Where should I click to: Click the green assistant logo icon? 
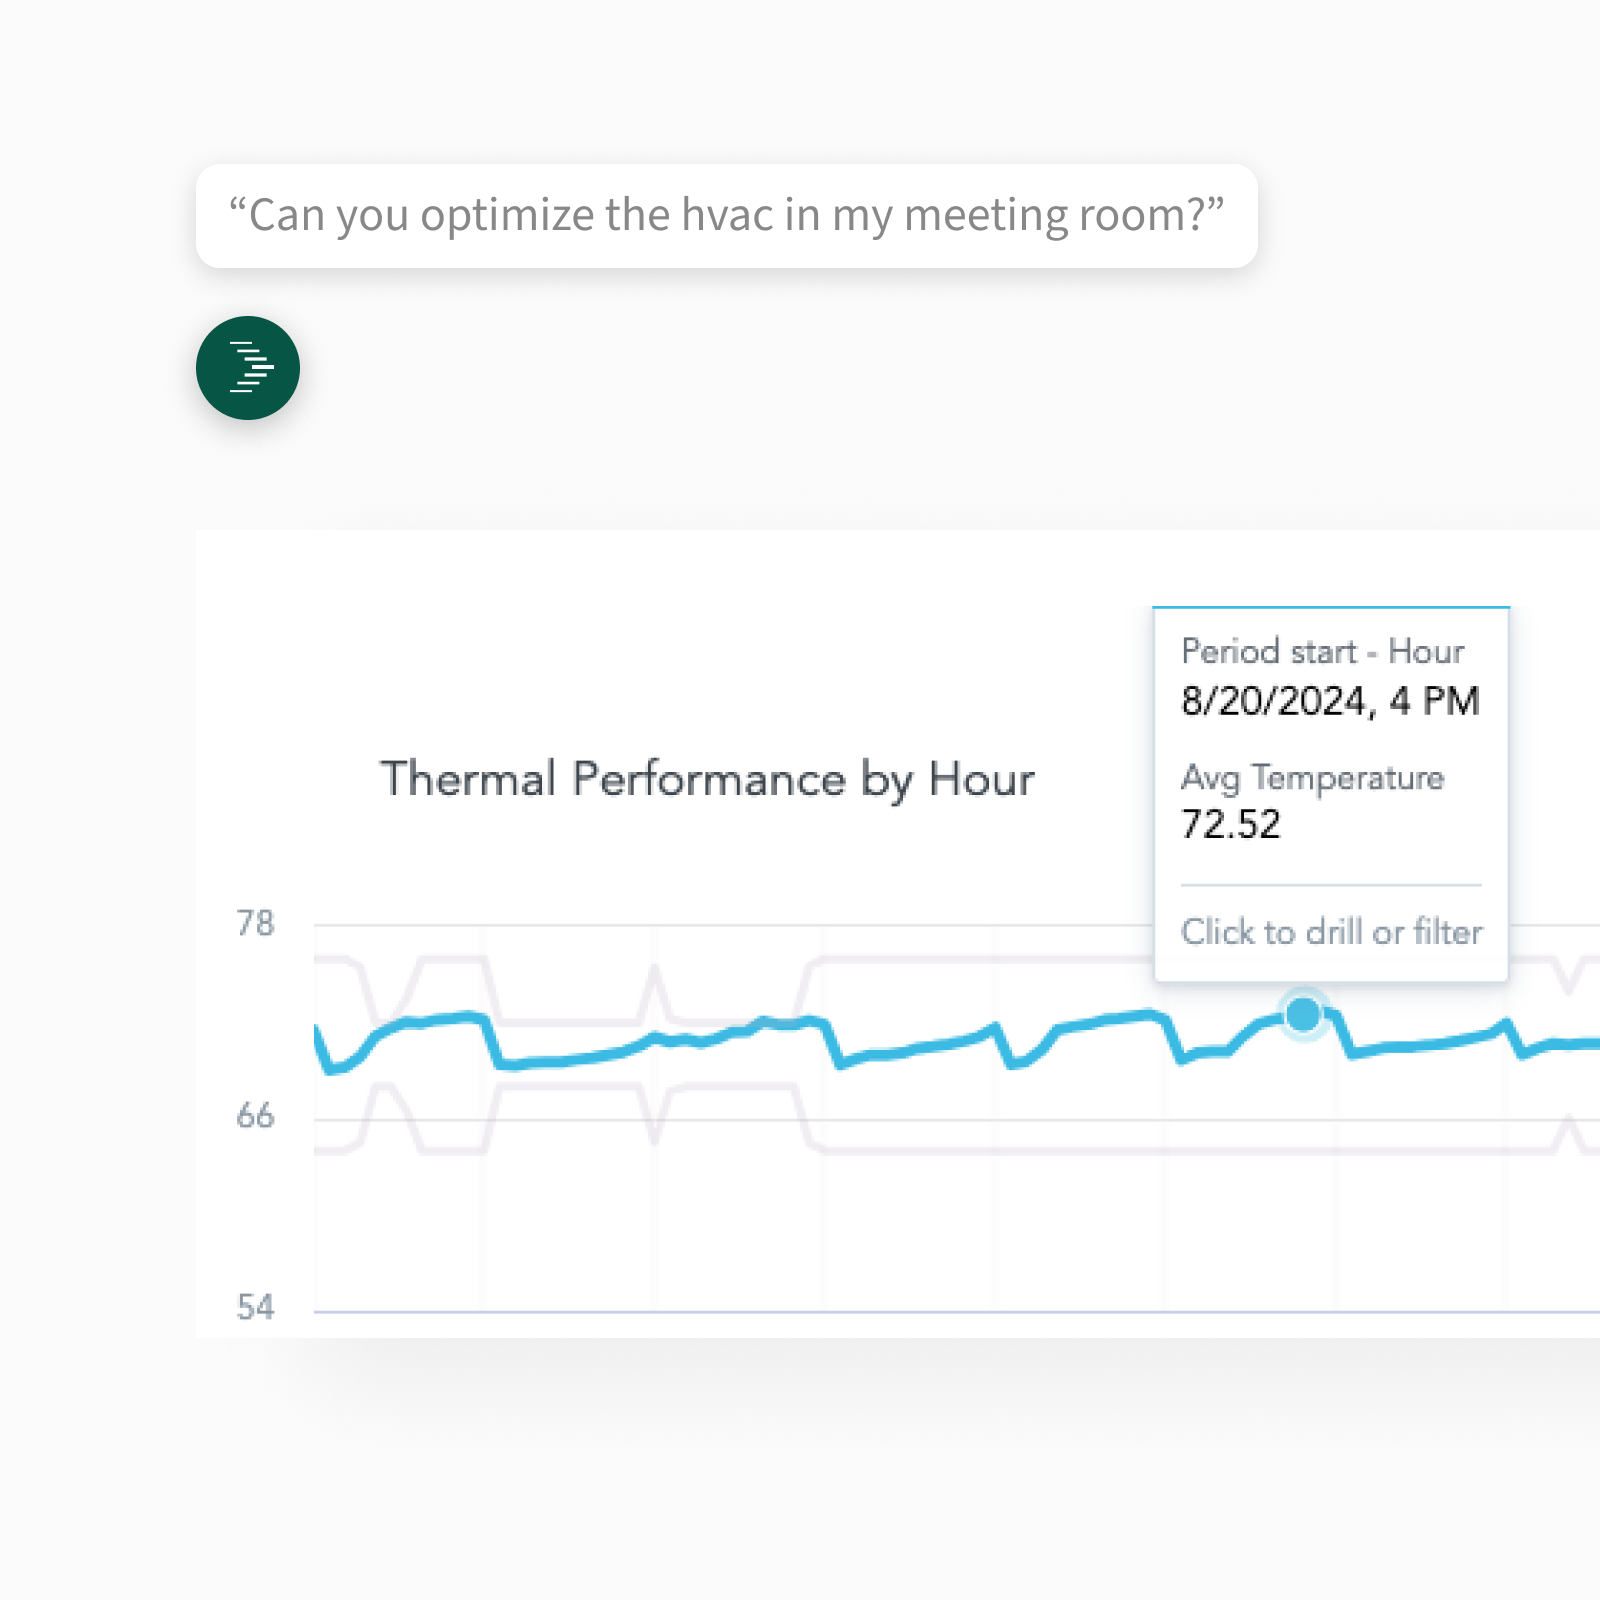coord(248,368)
